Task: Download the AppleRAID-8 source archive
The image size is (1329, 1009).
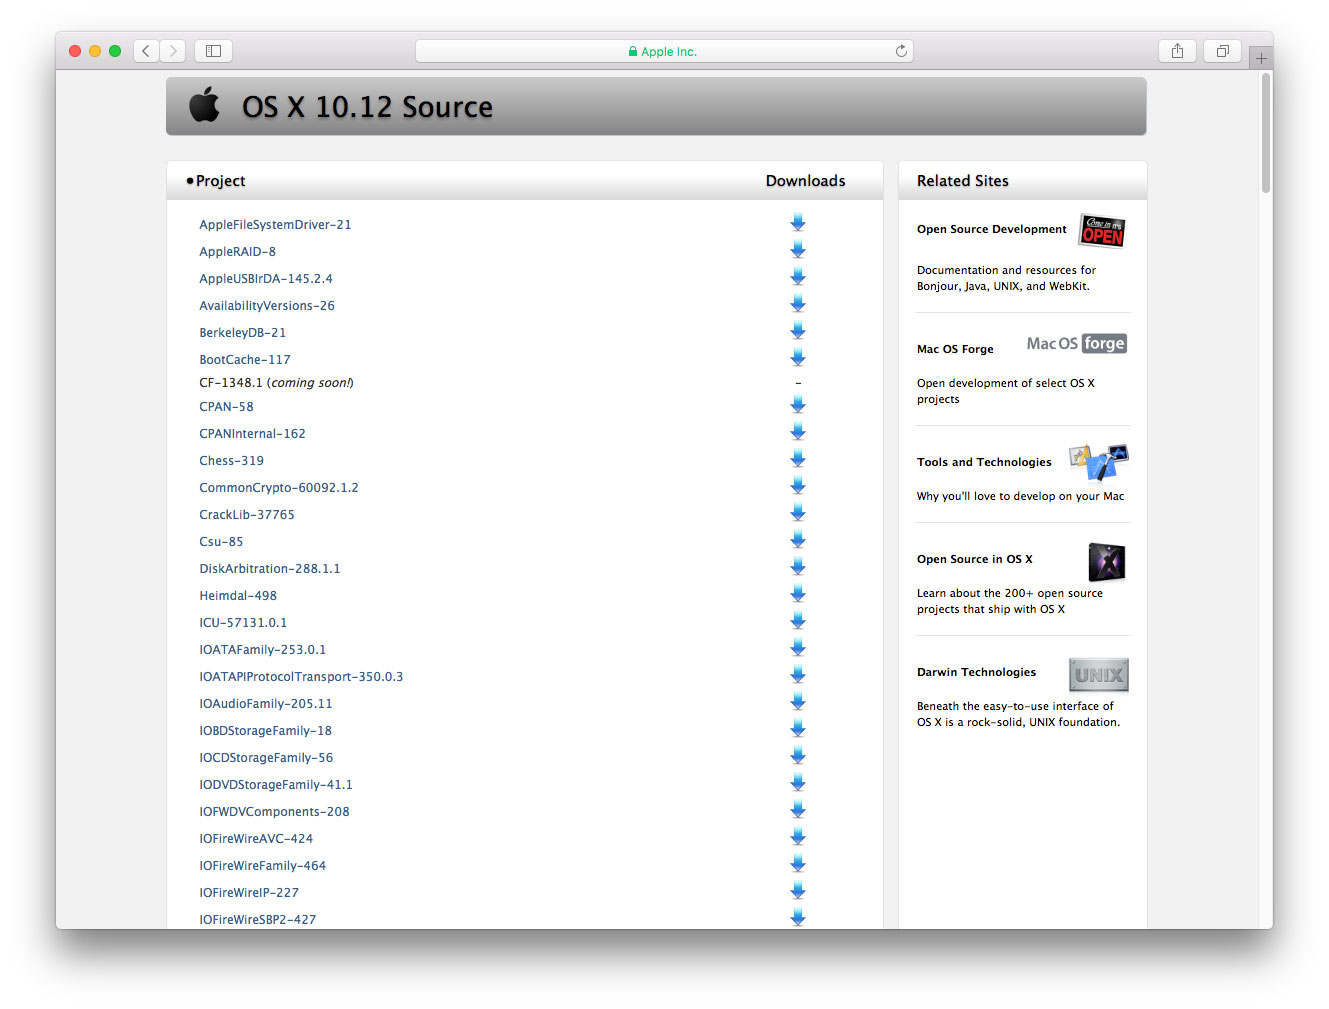Action: pyautogui.click(x=797, y=248)
